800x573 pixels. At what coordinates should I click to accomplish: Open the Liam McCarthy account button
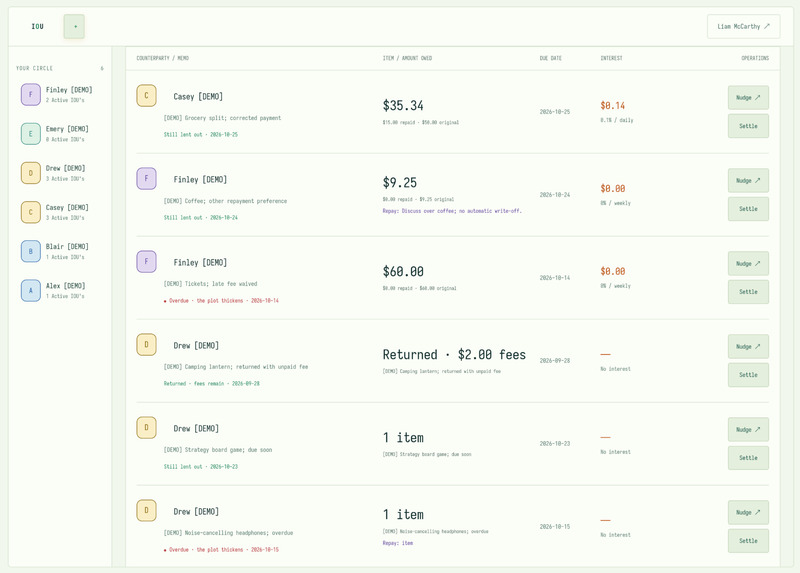(743, 27)
